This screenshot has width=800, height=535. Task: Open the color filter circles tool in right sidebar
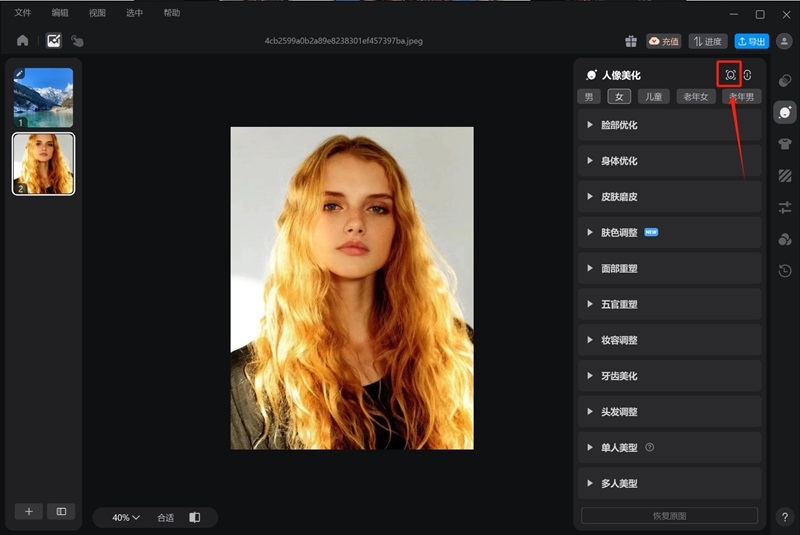tap(785, 239)
